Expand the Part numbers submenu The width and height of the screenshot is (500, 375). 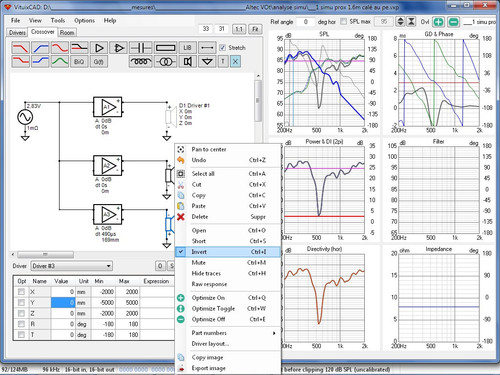click(x=228, y=333)
